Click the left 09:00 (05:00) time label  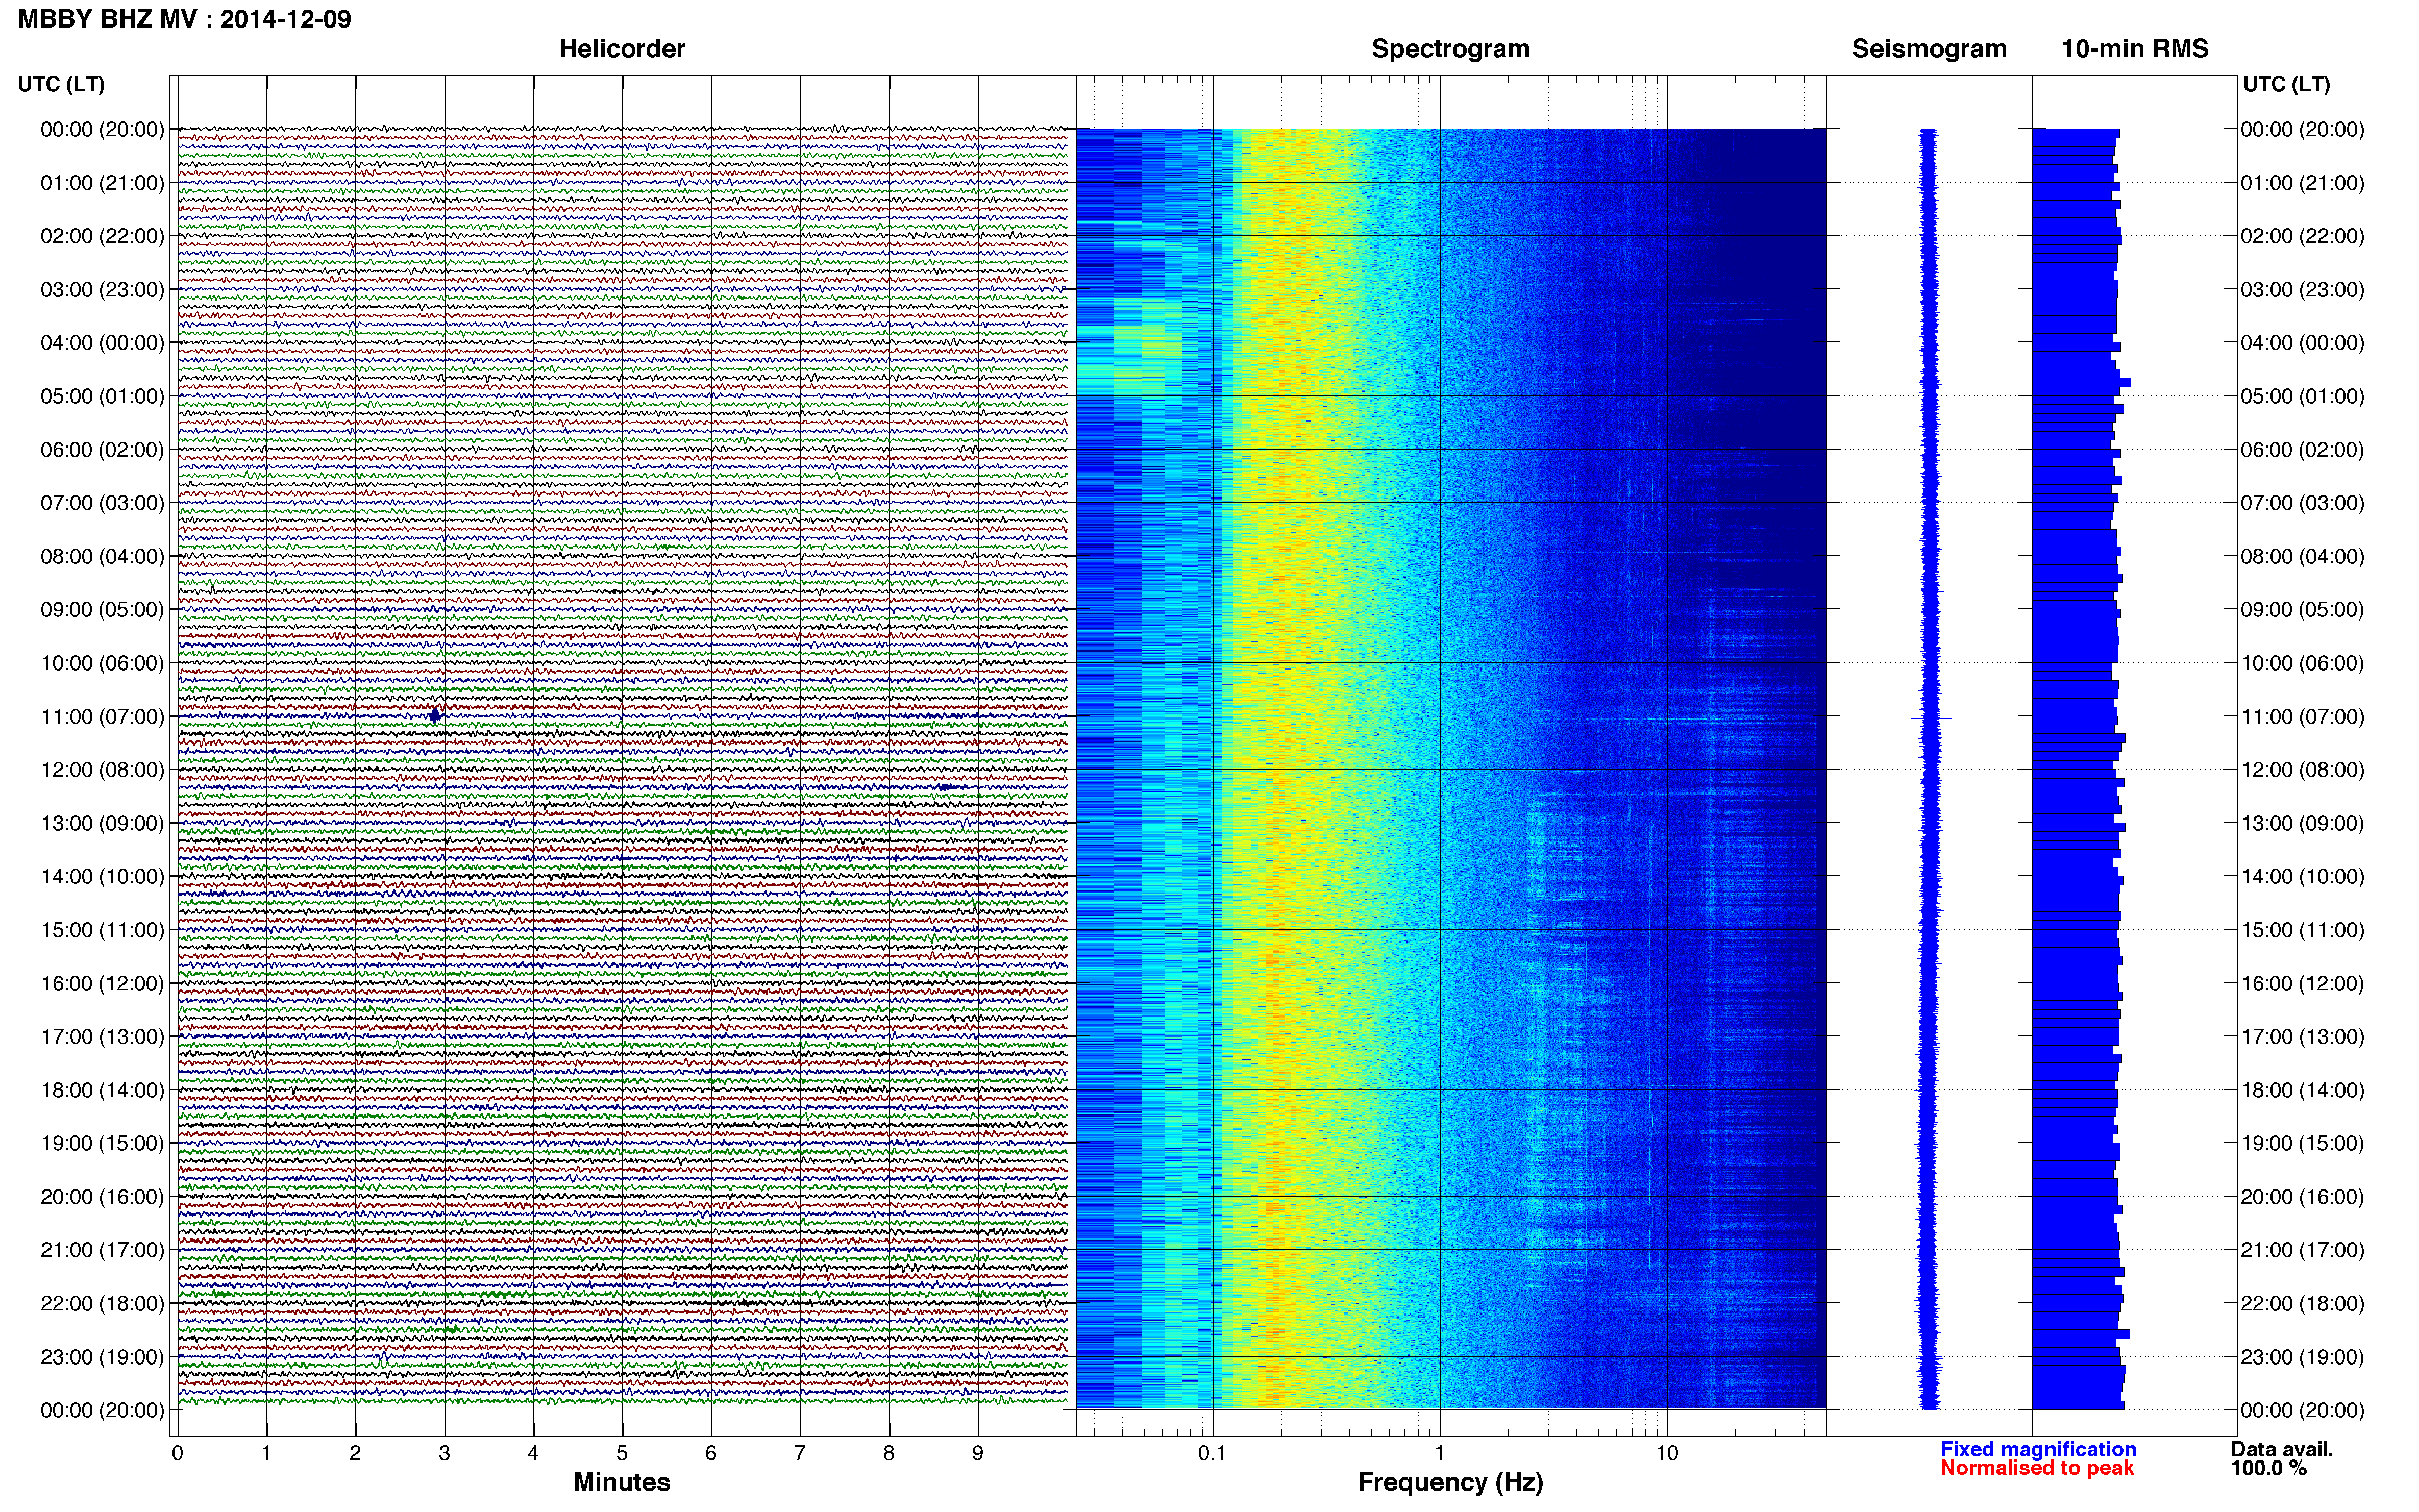tap(102, 610)
